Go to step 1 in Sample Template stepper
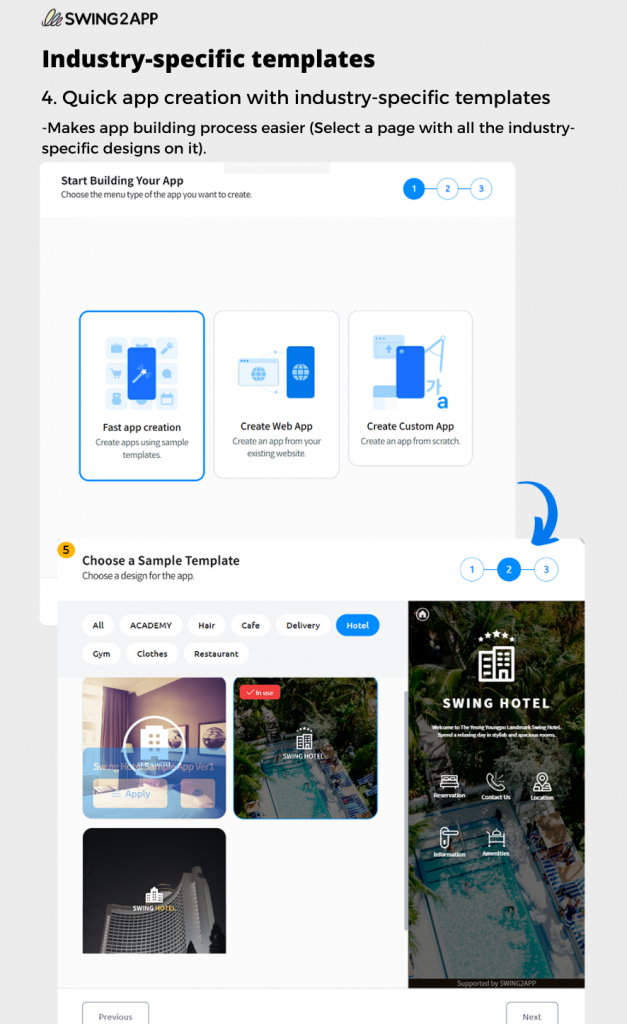 (472, 569)
